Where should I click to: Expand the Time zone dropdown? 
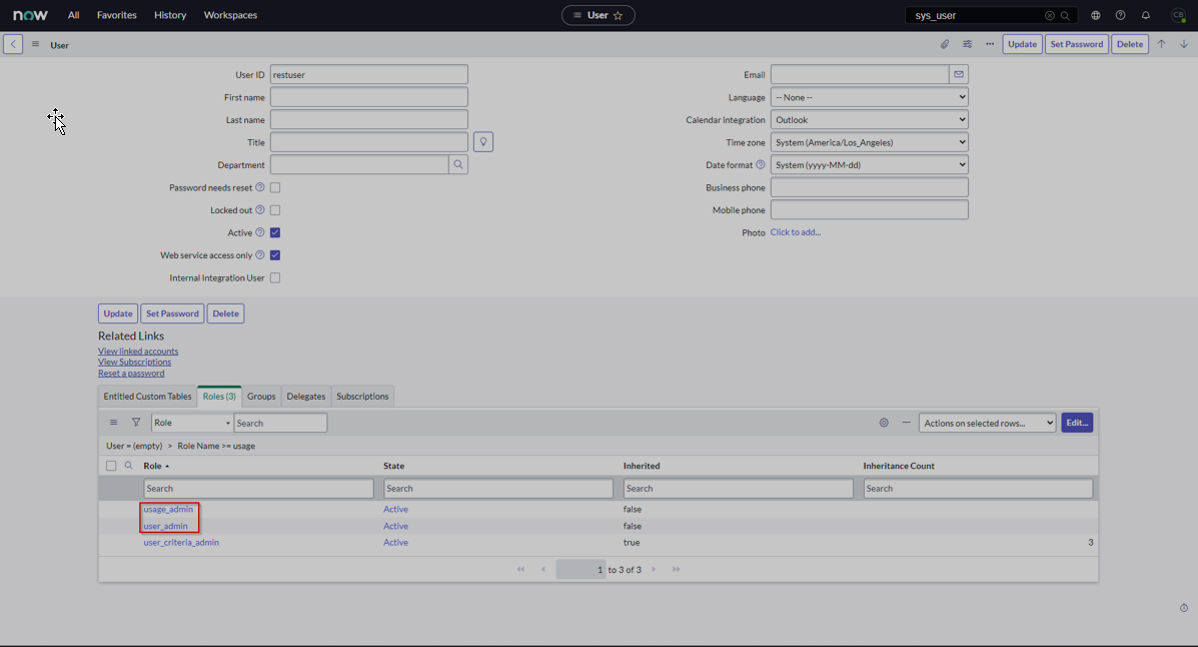(869, 142)
